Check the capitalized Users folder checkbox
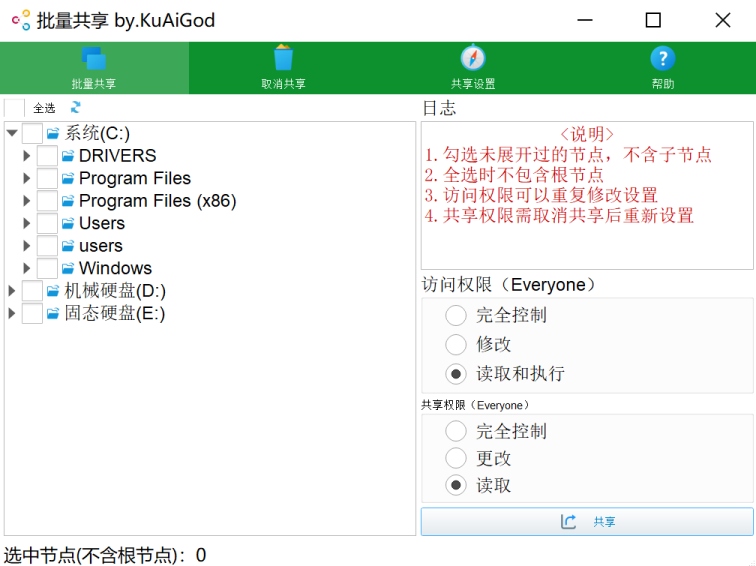 click(47, 223)
